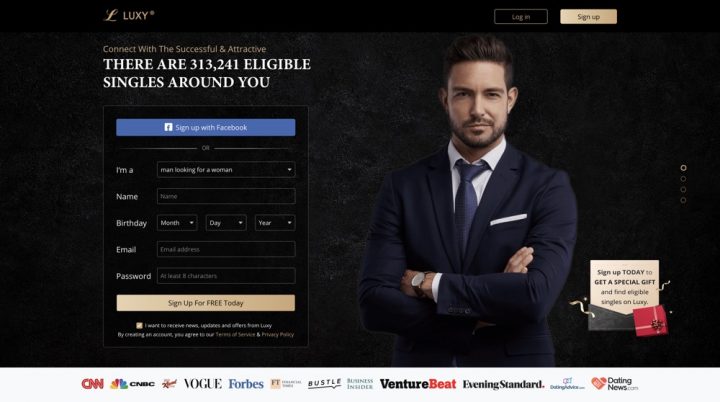Jump to the last carousel dot
Screen dimensions: 720x402
683,200
